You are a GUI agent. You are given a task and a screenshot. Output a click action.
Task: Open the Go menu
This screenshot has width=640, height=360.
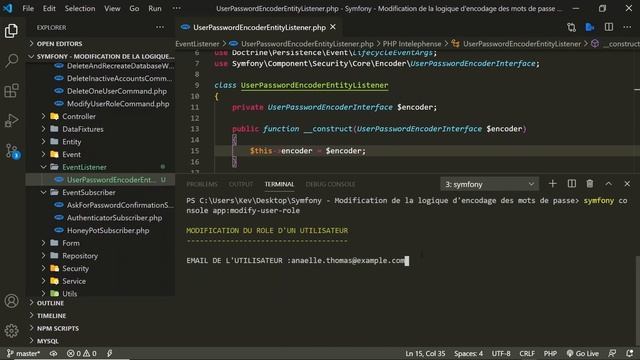(x=134, y=8)
